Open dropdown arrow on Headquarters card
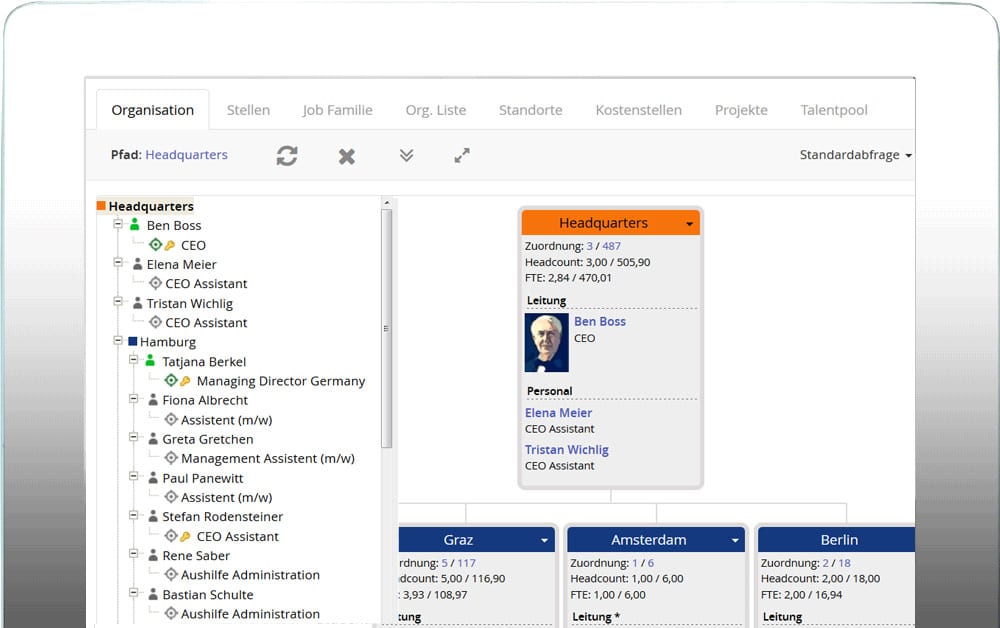Viewport: 1000px width, 628px height. [689, 224]
